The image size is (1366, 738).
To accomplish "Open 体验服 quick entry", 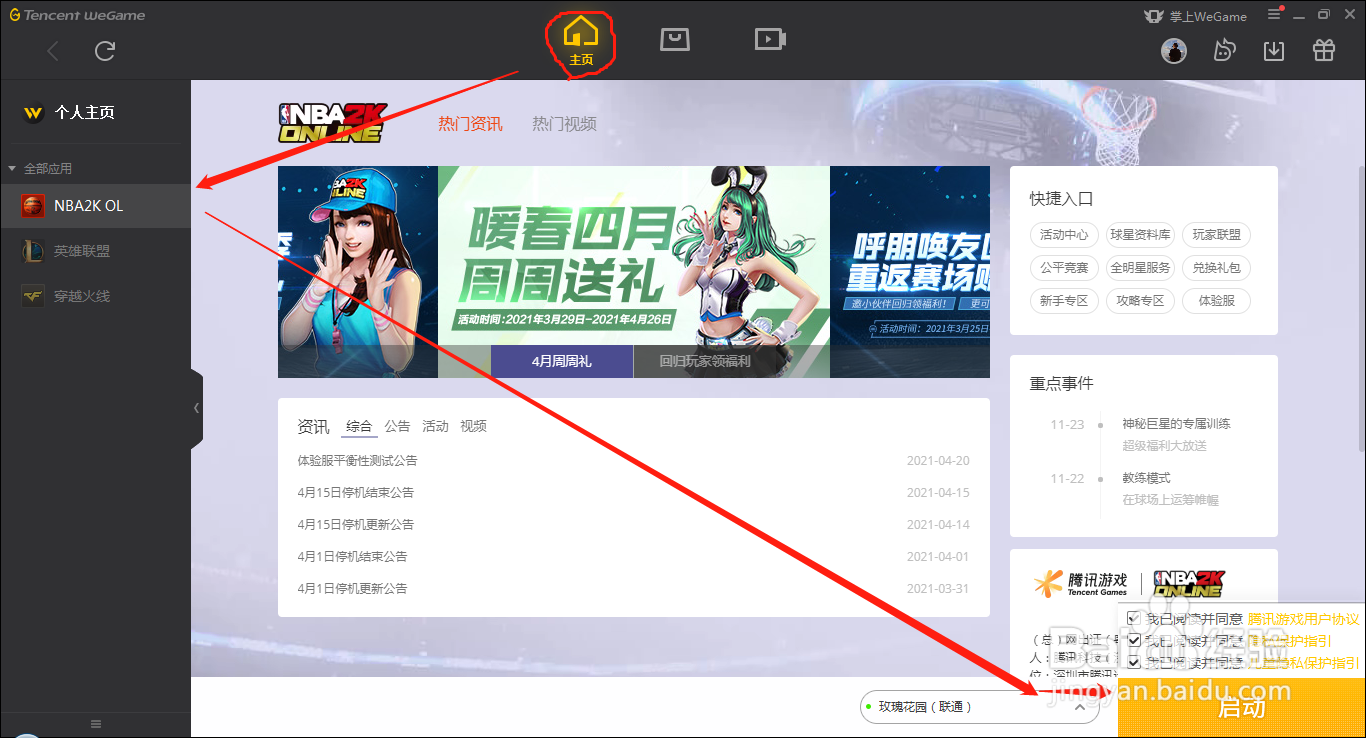I will (x=1217, y=301).
